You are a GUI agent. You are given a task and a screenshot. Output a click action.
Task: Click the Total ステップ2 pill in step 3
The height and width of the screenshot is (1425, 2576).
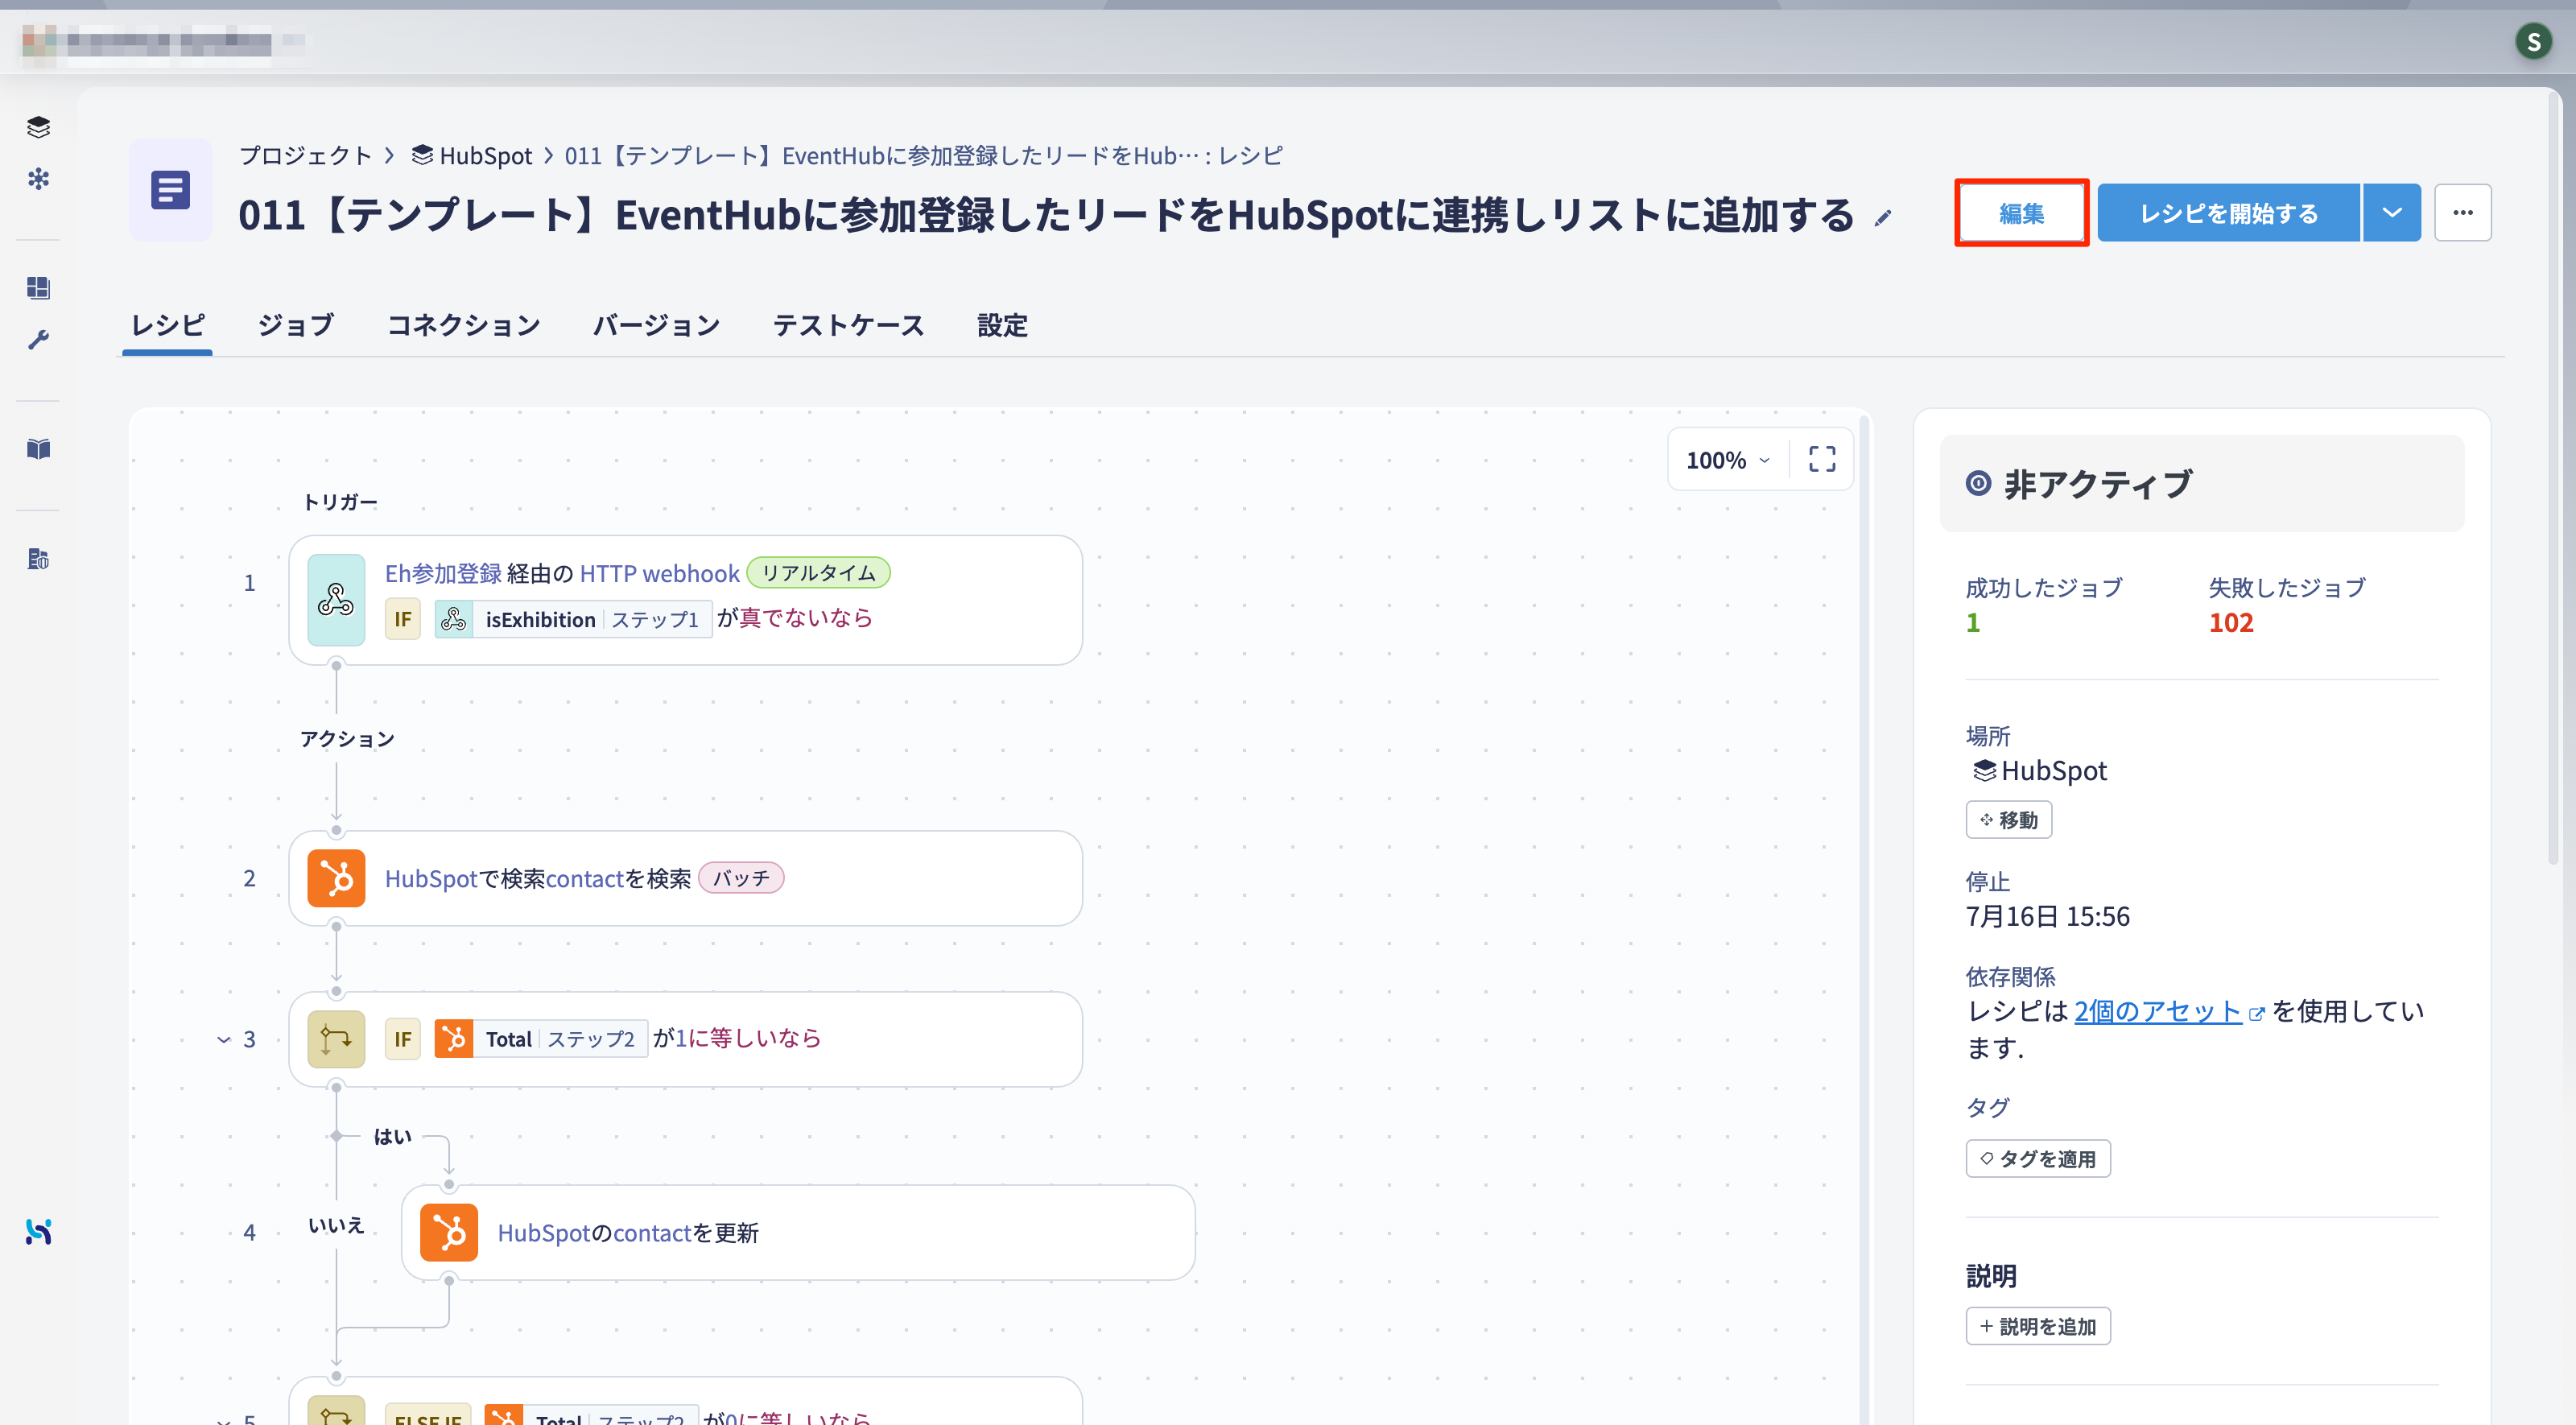click(x=541, y=1039)
